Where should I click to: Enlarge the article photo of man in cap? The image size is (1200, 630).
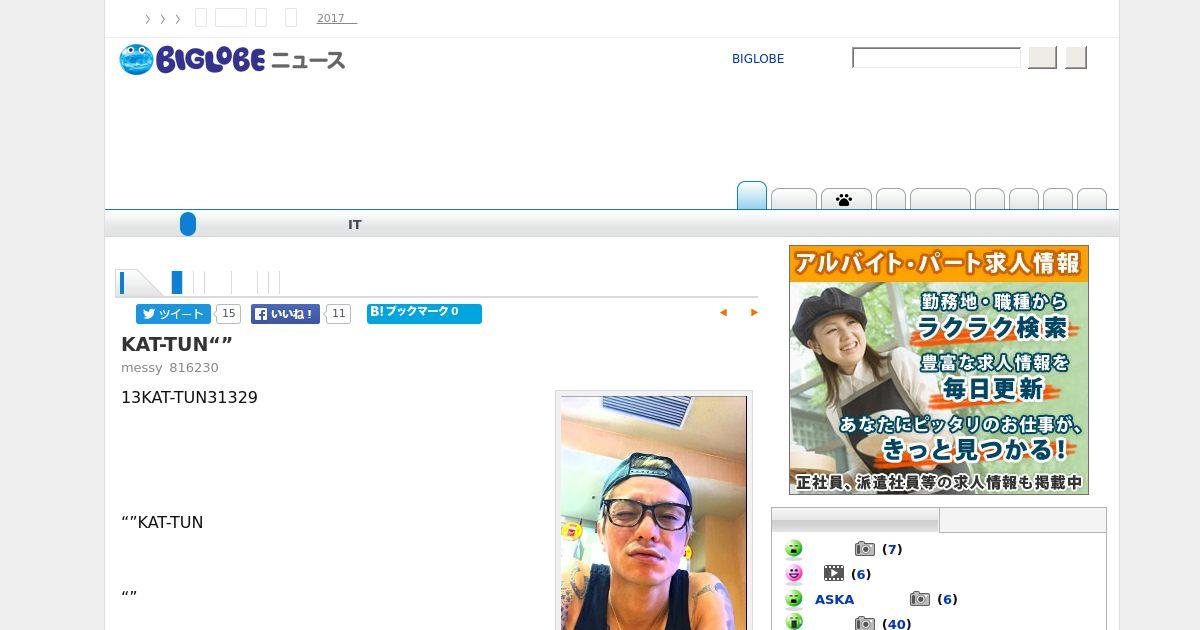pos(654,513)
